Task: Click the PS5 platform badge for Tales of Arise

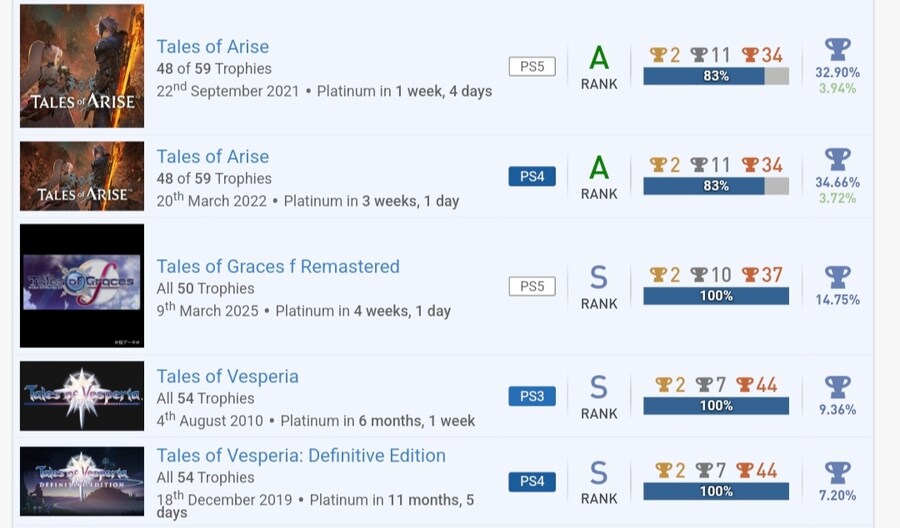Action: click(x=531, y=67)
